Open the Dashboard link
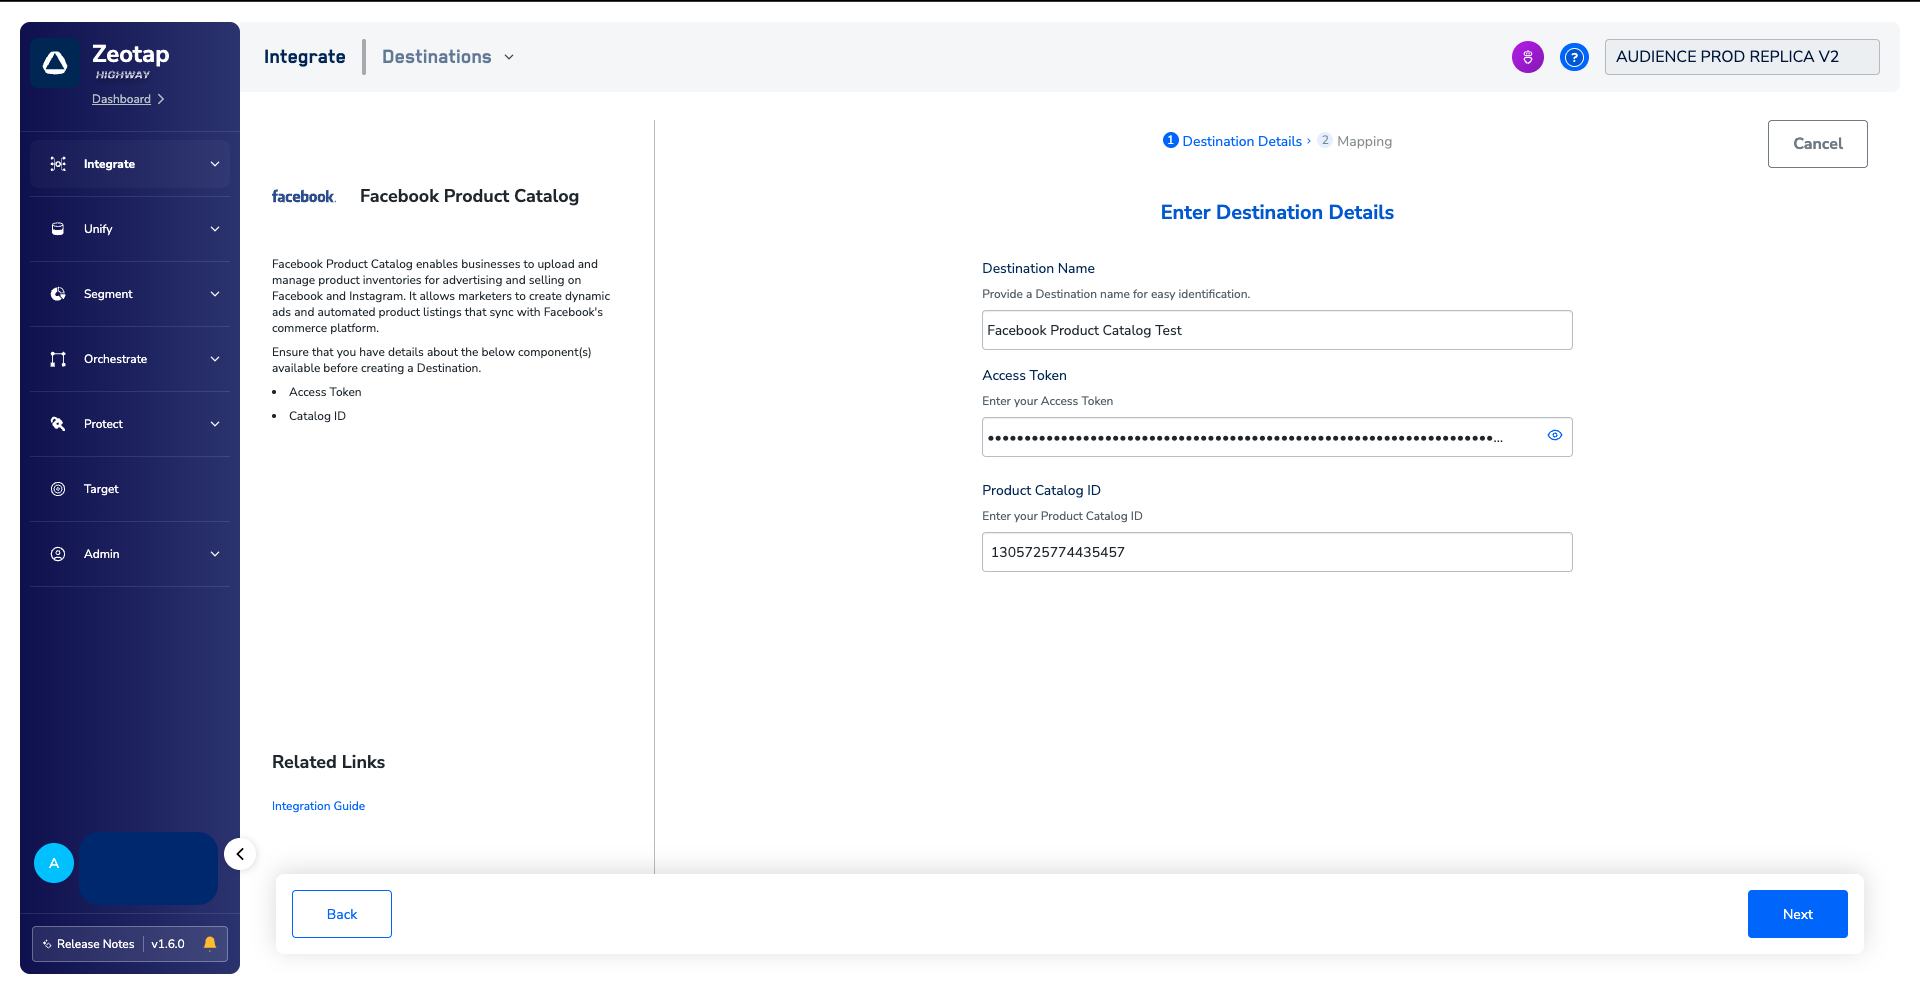1920x994 pixels. click(x=121, y=99)
